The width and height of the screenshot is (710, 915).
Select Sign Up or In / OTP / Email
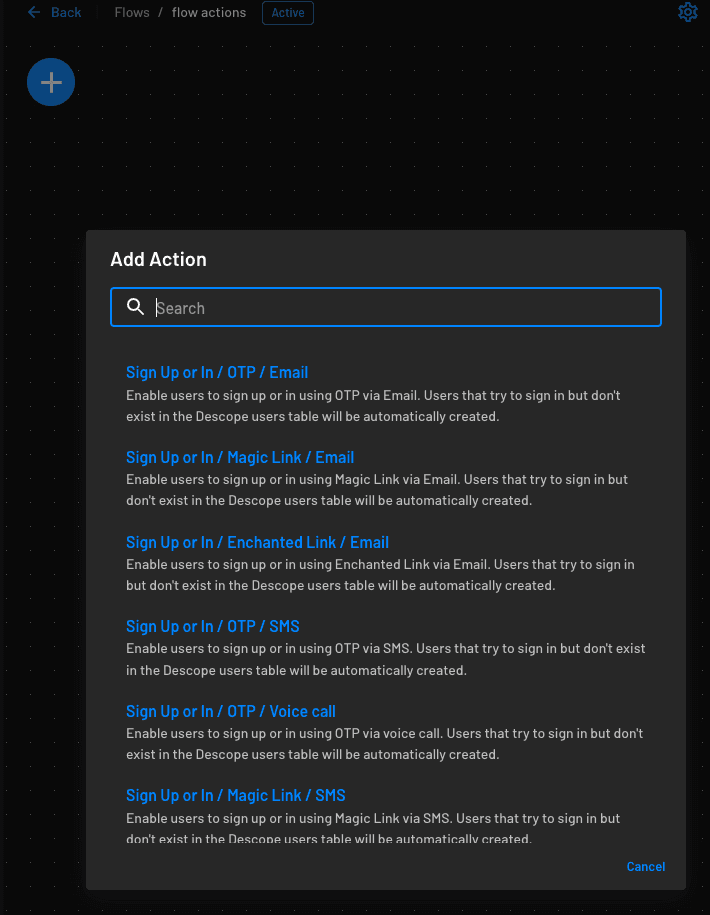(x=217, y=372)
